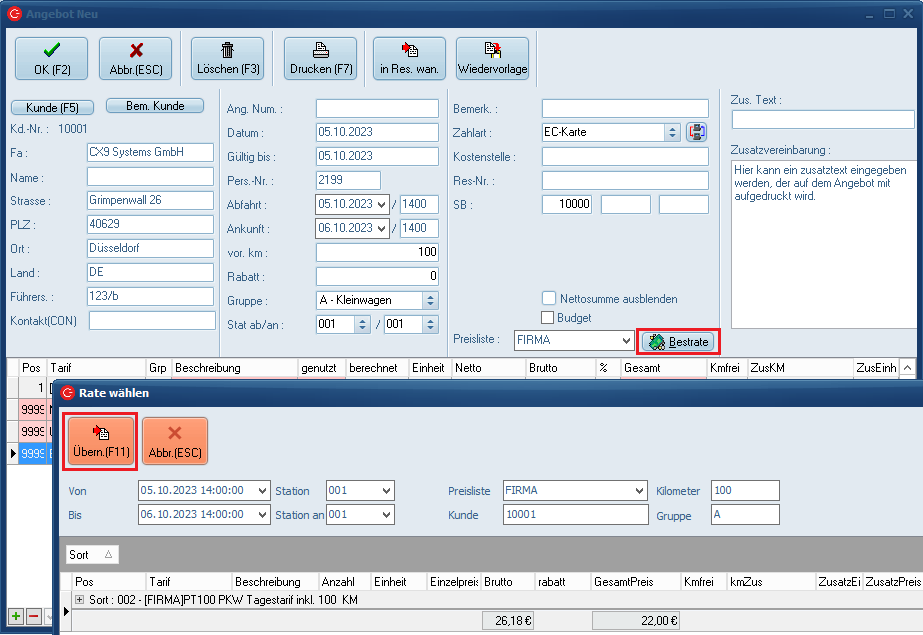
Task: Apply selected rate with Übern.(F11)
Action: tap(100, 441)
